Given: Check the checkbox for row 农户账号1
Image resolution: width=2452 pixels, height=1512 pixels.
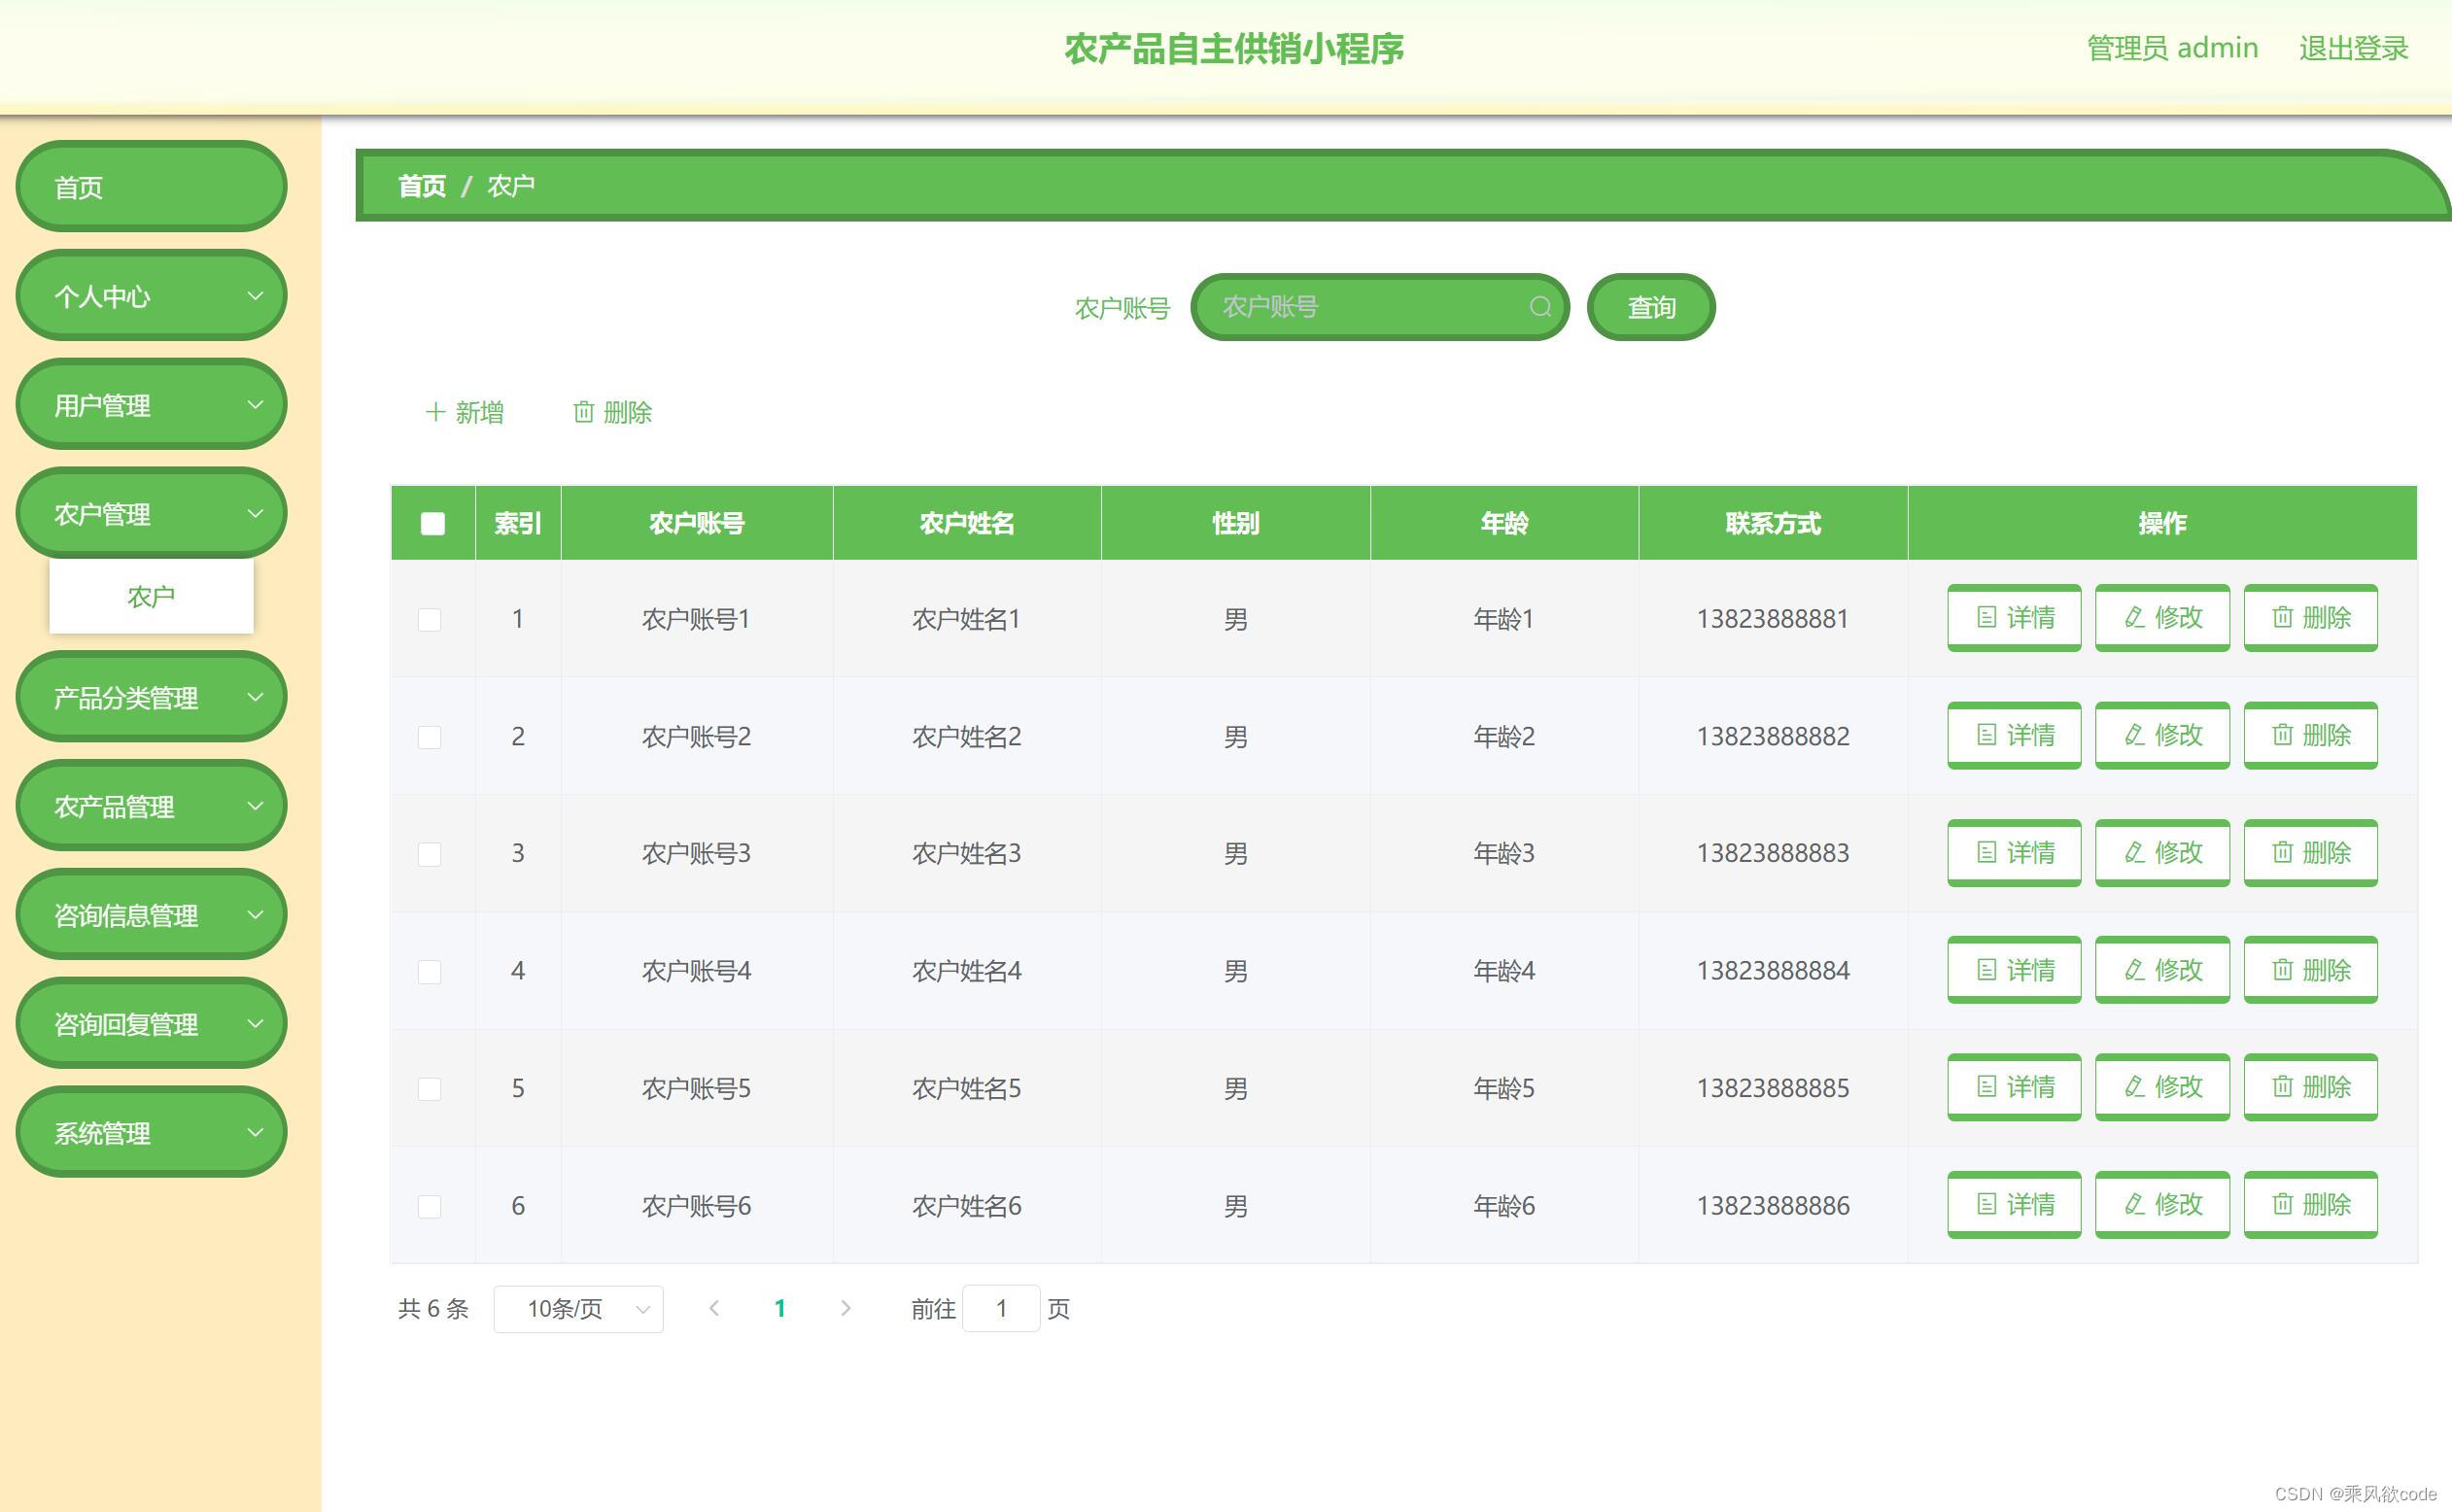Looking at the screenshot, I should click(x=430, y=619).
